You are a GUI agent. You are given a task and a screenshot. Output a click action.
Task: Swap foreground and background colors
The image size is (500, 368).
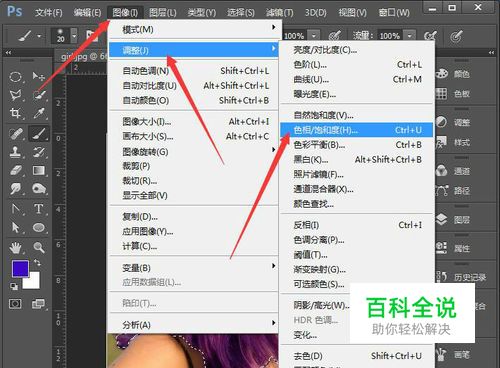37,263
